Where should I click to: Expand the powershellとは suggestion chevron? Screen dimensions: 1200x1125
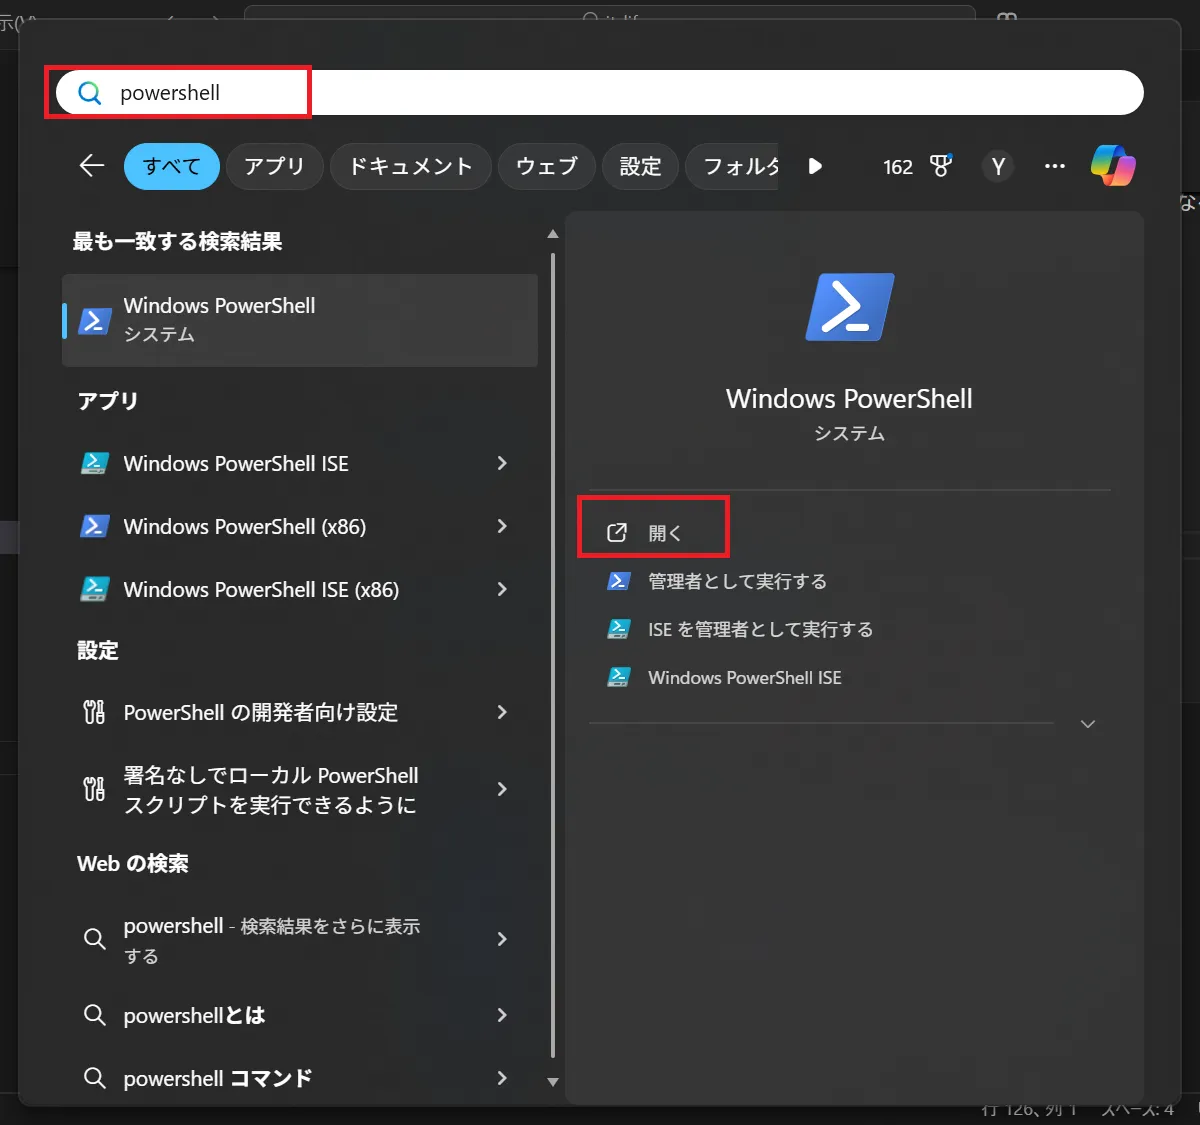[502, 1015]
